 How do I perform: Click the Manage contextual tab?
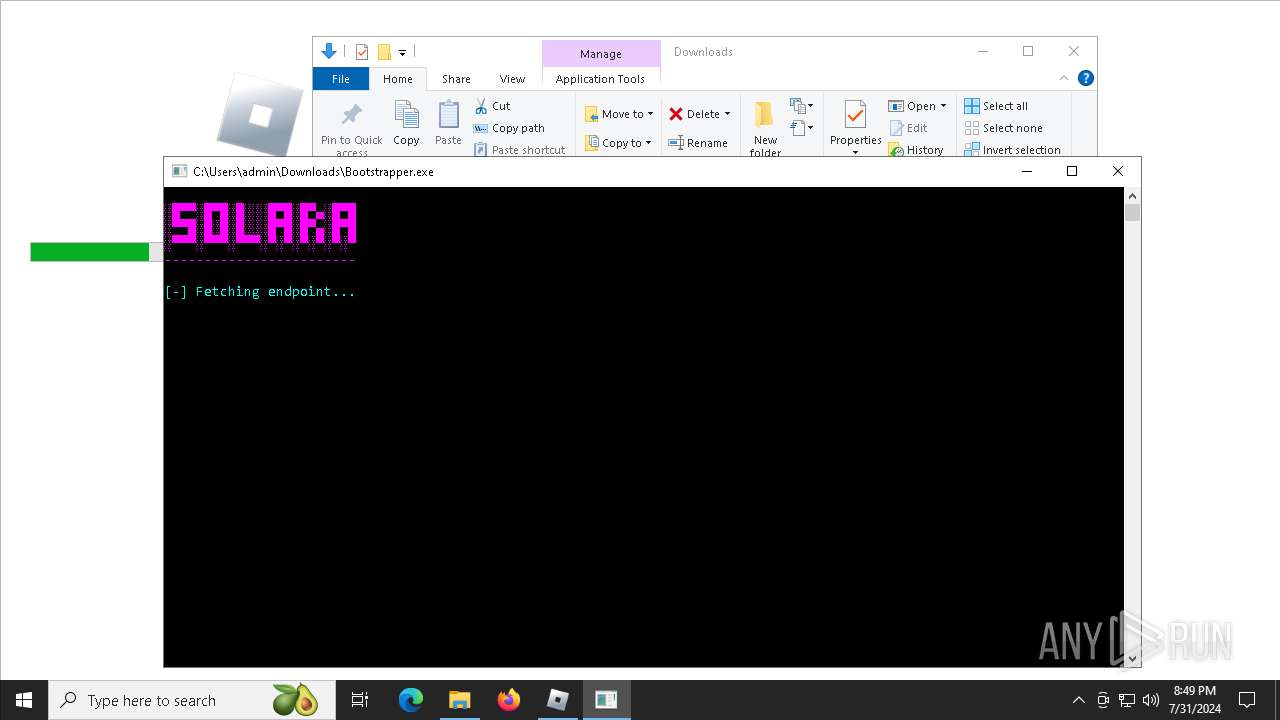point(601,54)
